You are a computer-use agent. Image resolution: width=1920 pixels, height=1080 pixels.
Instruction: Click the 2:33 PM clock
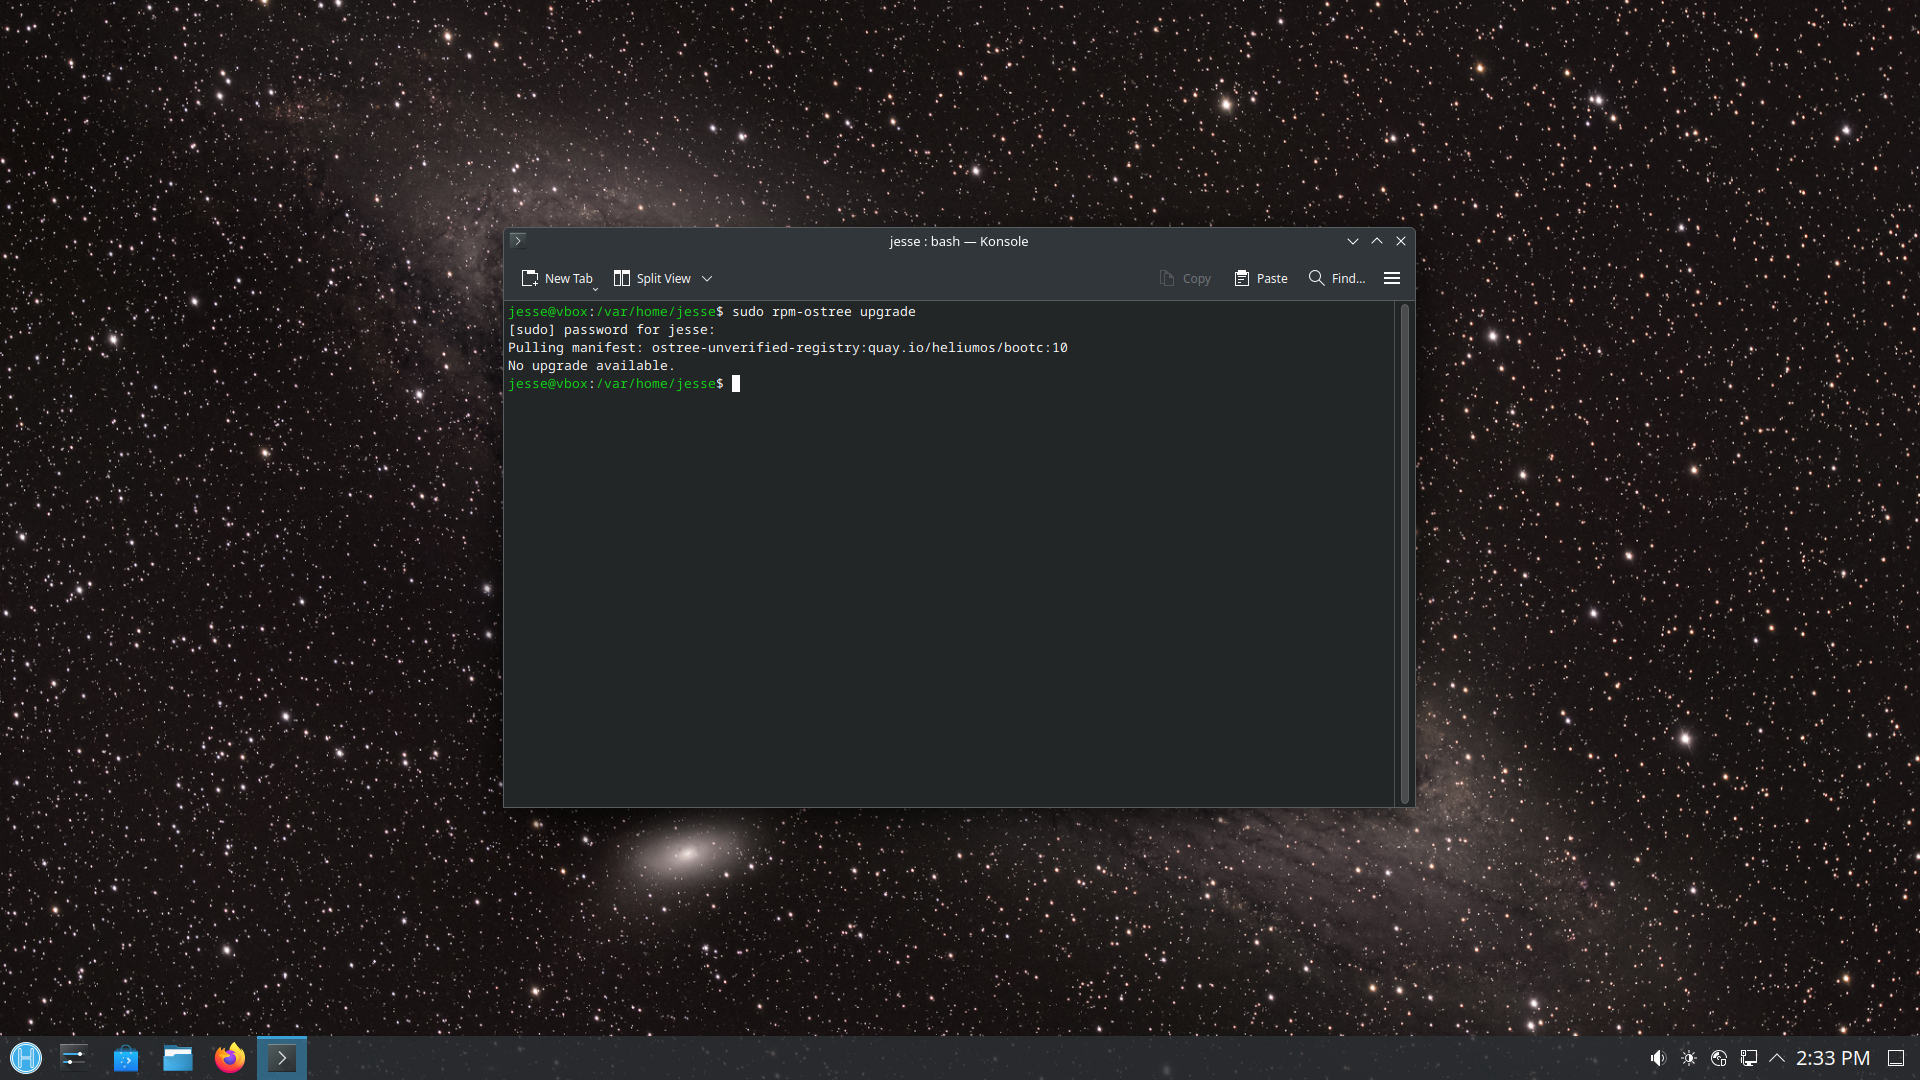point(1833,1058)
